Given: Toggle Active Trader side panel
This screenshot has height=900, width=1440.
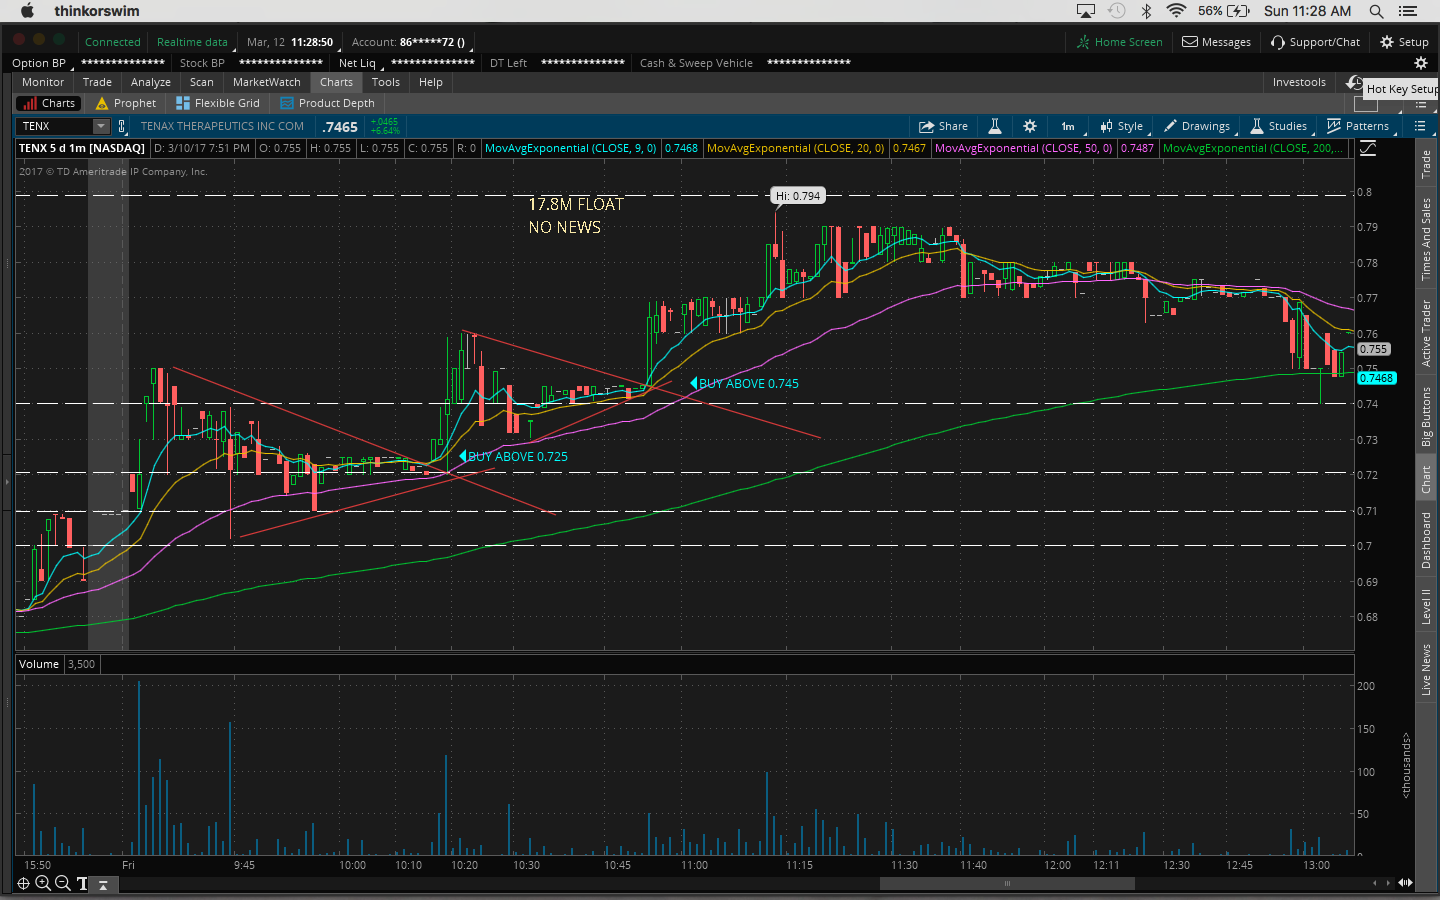Looking at the screenshot, I should 1426,333.
